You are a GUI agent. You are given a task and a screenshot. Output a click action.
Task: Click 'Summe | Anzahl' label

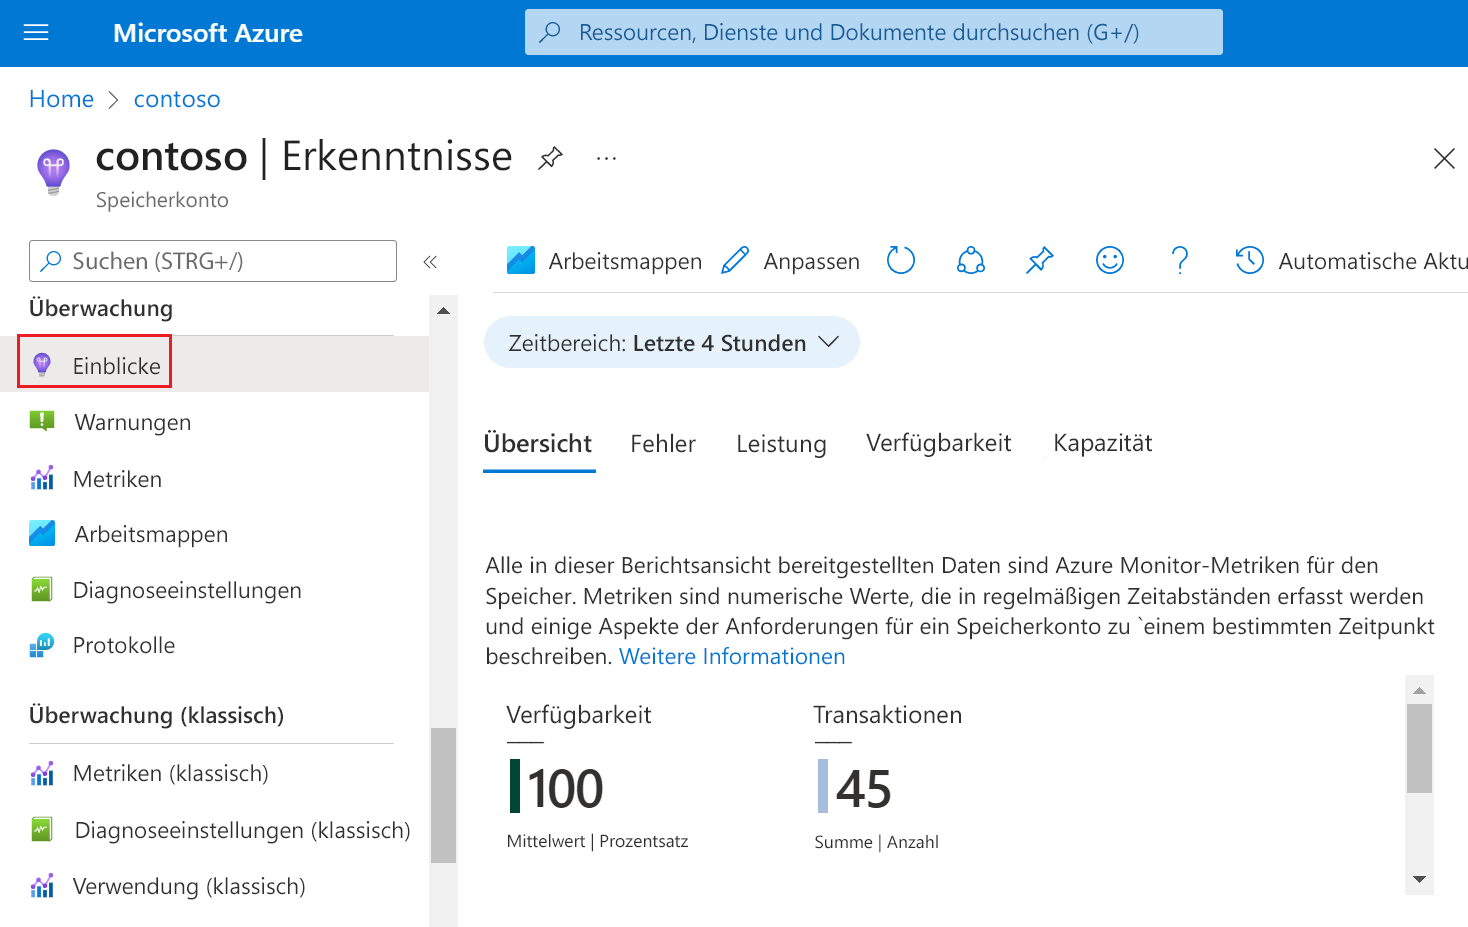click(x=876, y=842)
